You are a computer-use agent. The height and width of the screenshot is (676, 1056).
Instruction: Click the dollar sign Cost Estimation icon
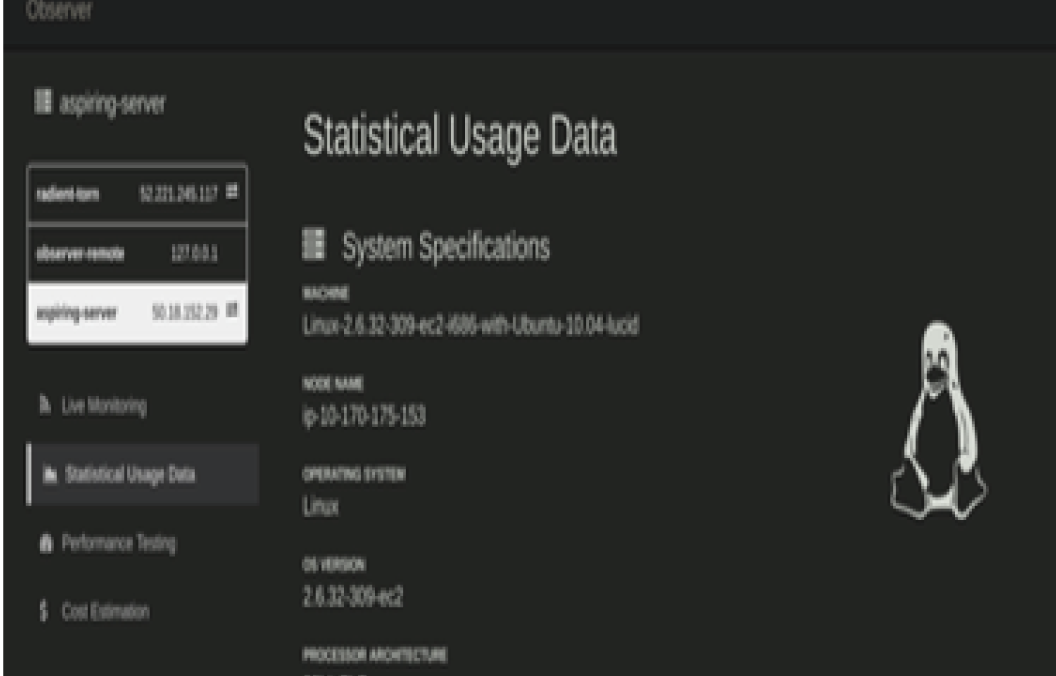(x=44, y=611)
